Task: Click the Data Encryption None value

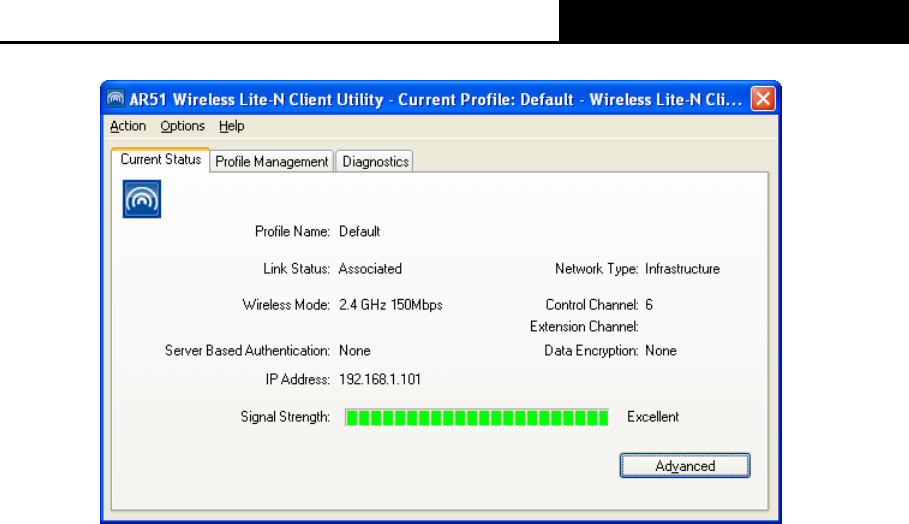Action: 661,351
